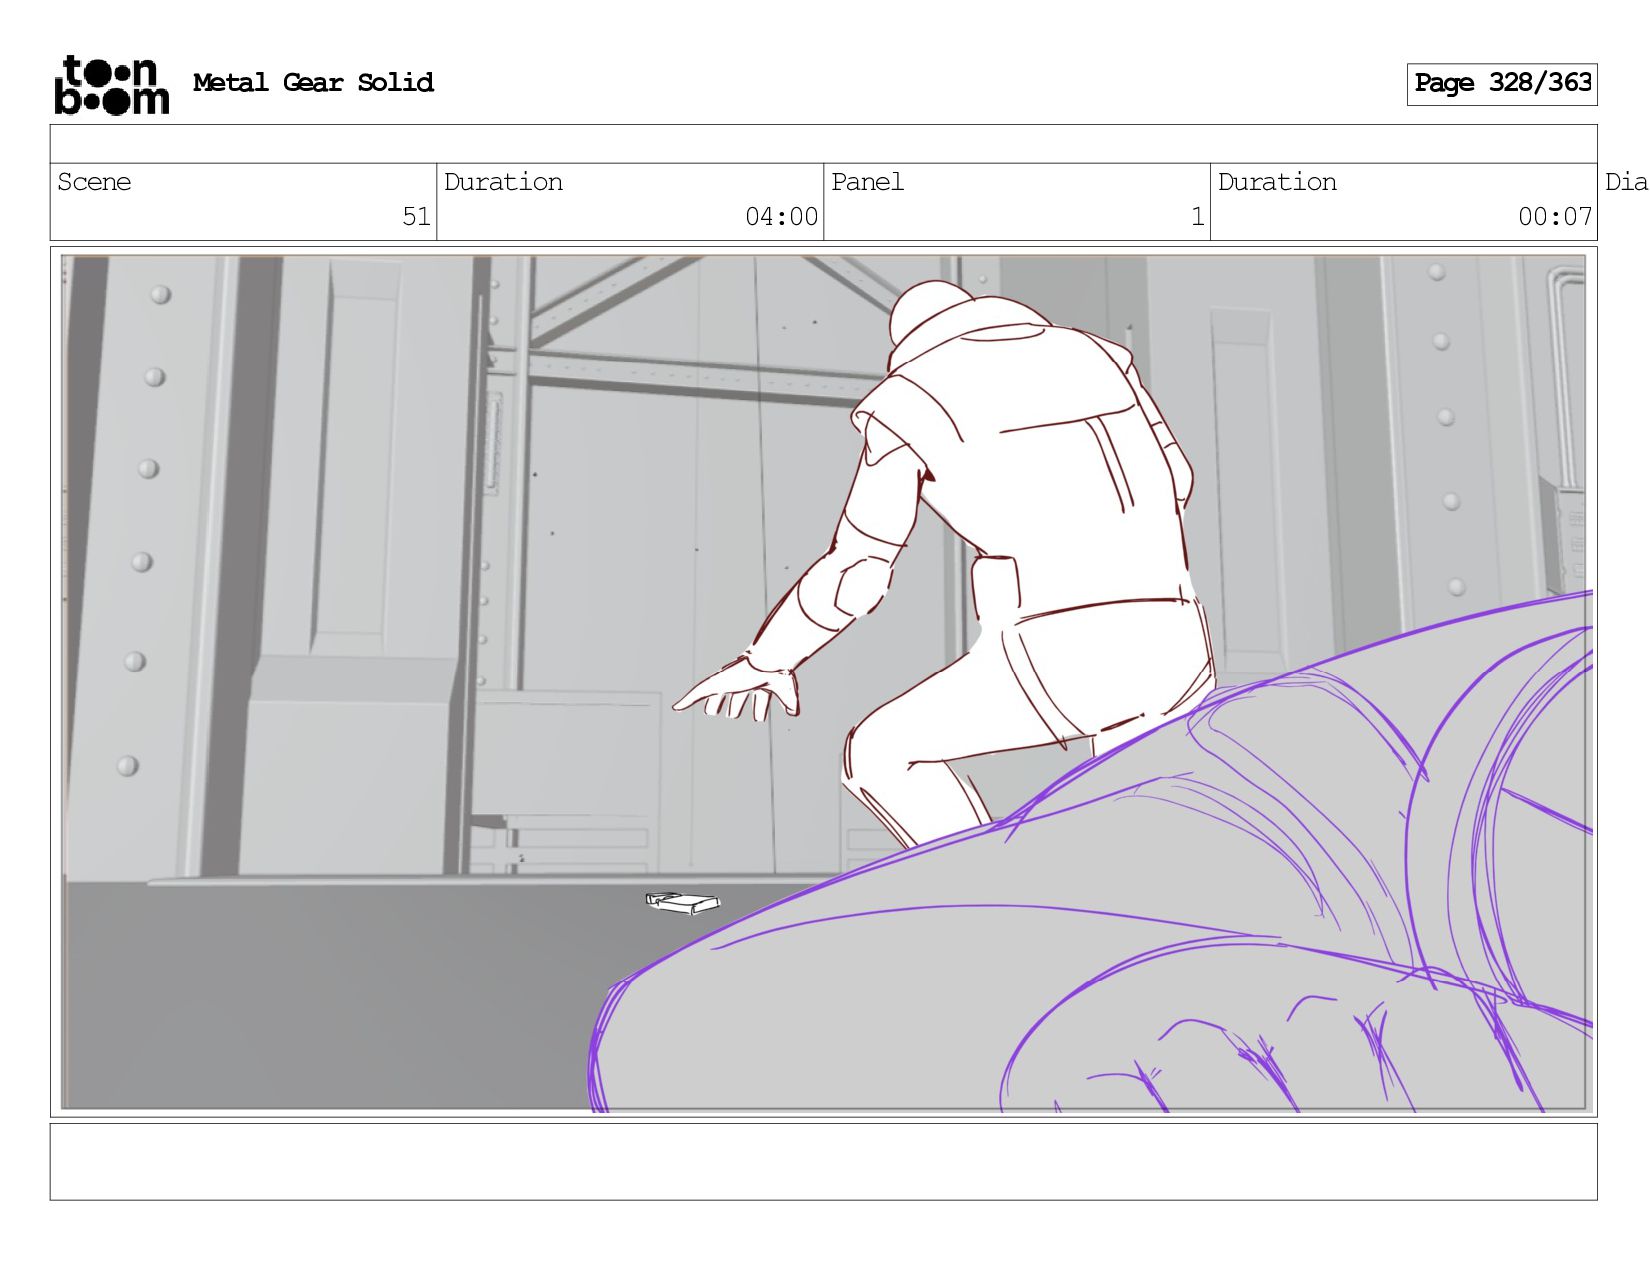Click the Toon Boom logo
Viewport: 1650px width, 1275px height.
point(111,85)
